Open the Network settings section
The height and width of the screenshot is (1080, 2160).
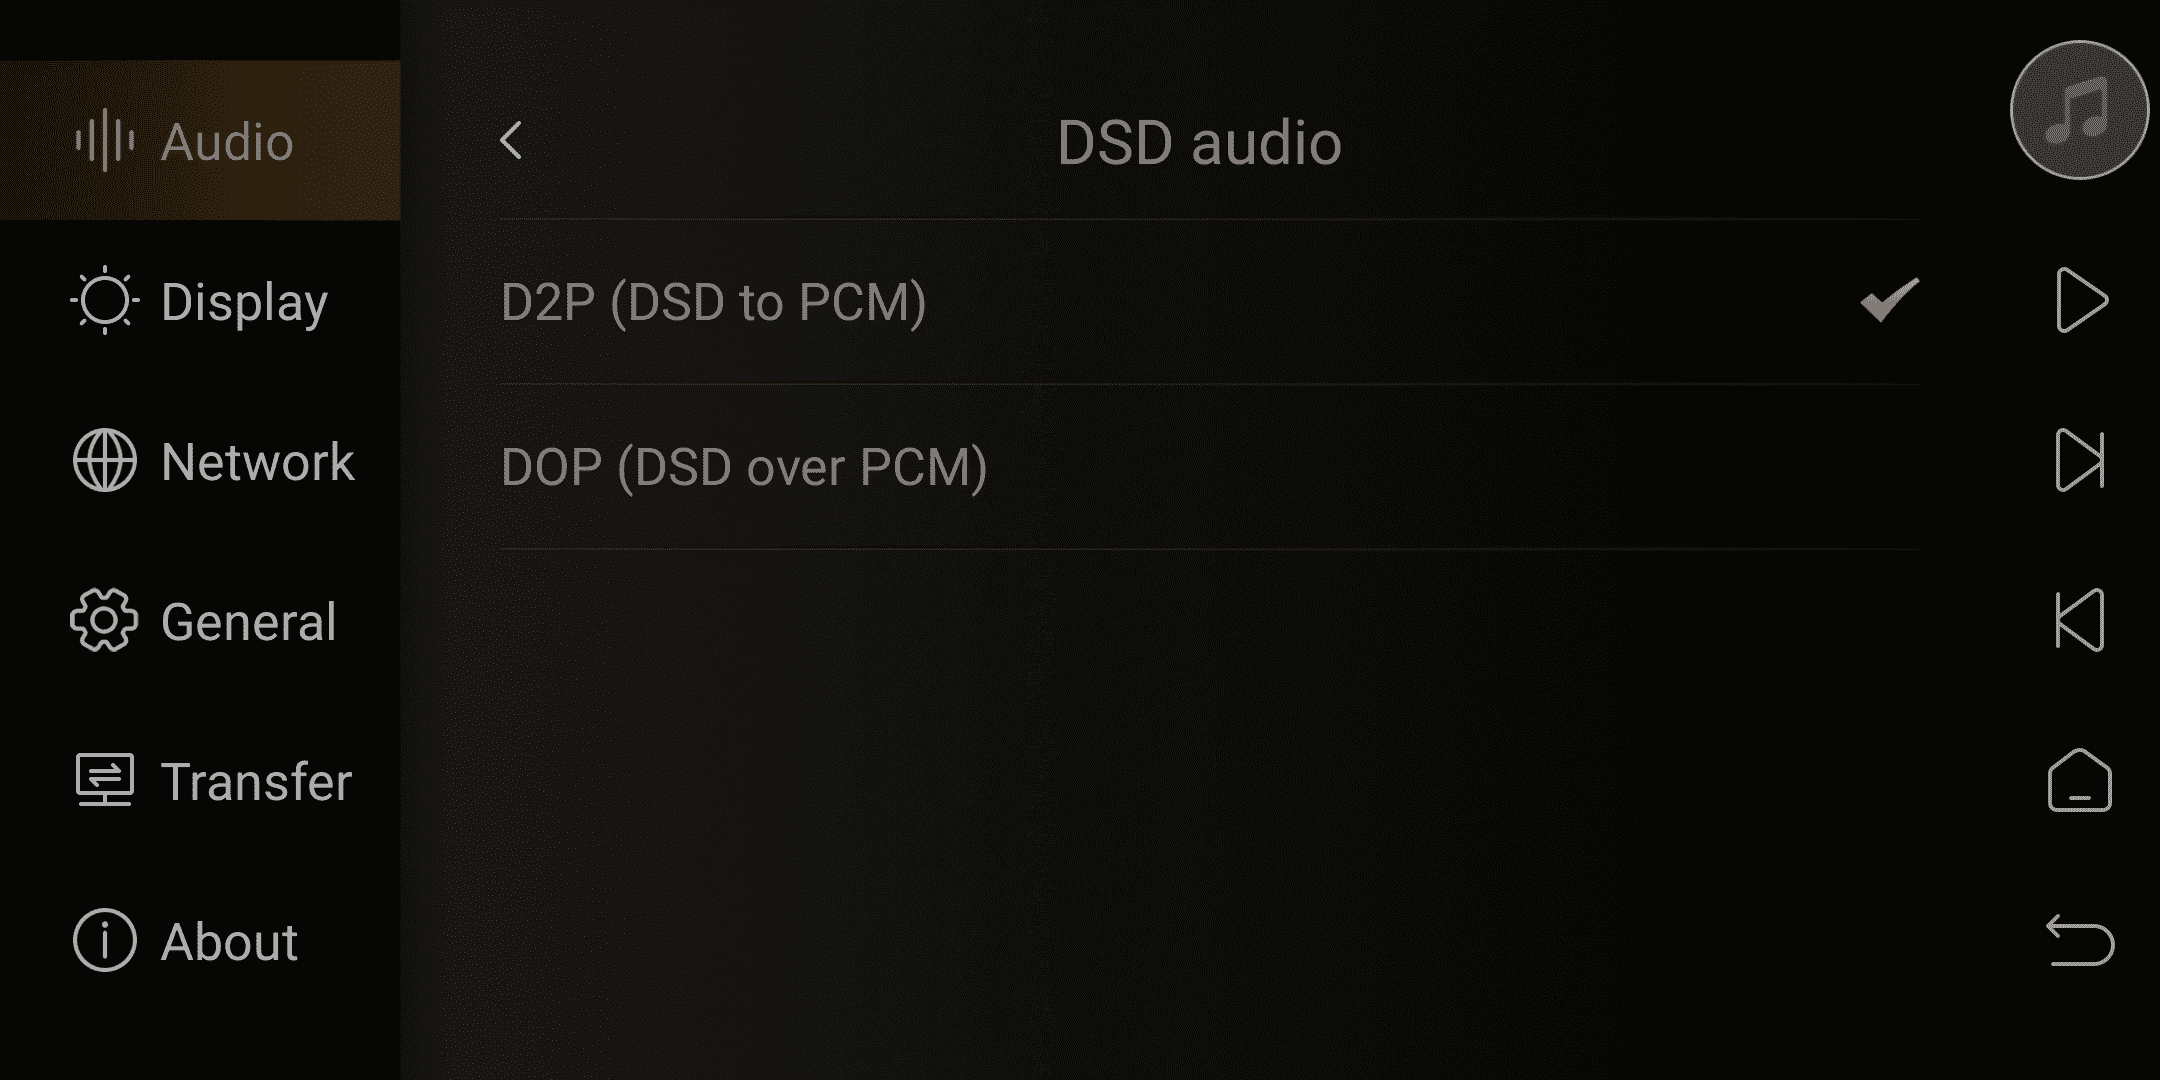pos(200,460)
